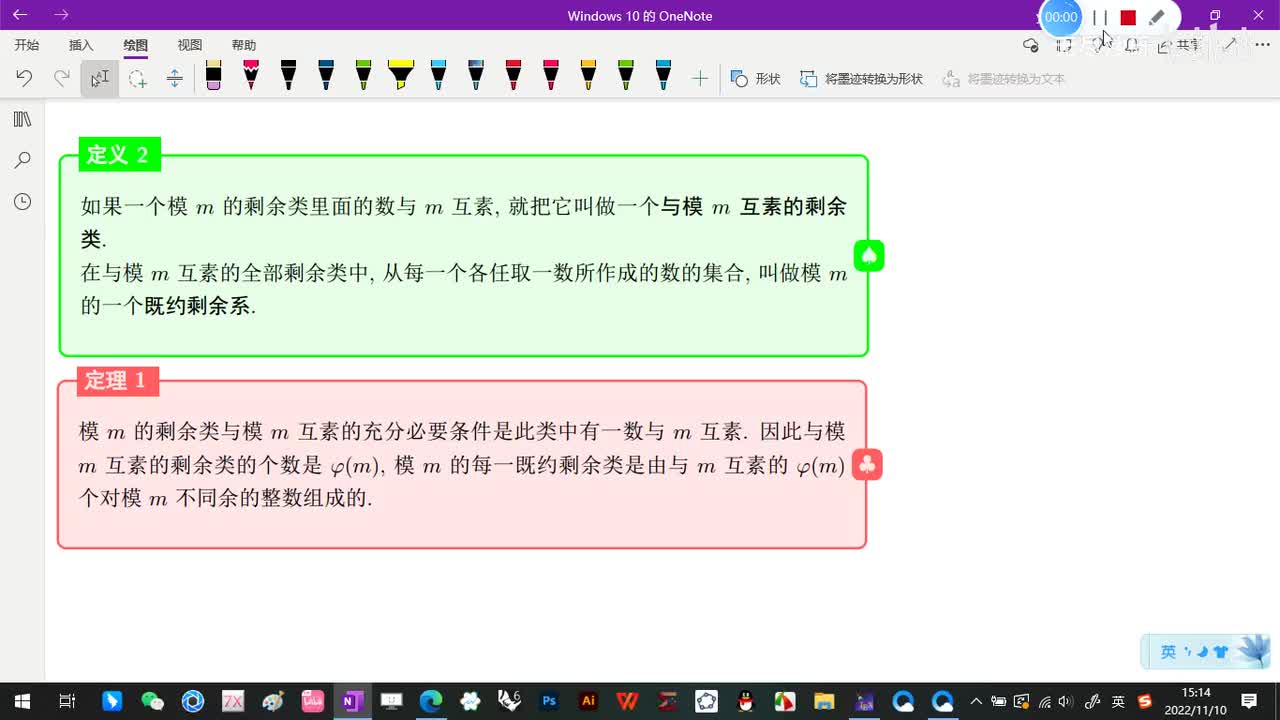Click the Sogou input method floating bar
1280x720 pixels.
pos(1205,651)
